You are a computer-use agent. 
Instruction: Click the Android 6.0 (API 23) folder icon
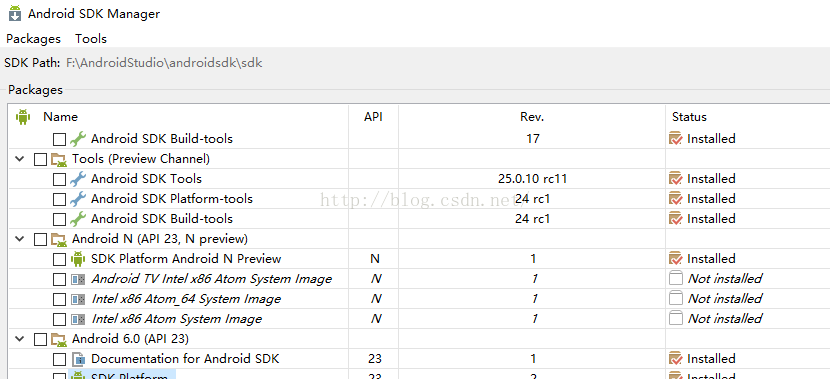pyautogui.click(x=59, y=339)
